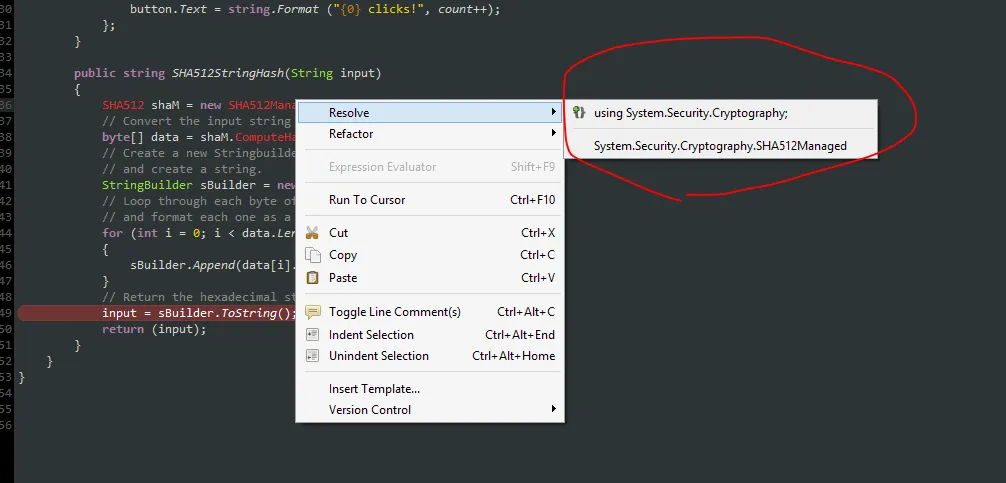Click the 'button.Text = string.Format' line
The image size is (1006, 483).
click(x=315, y=10)
